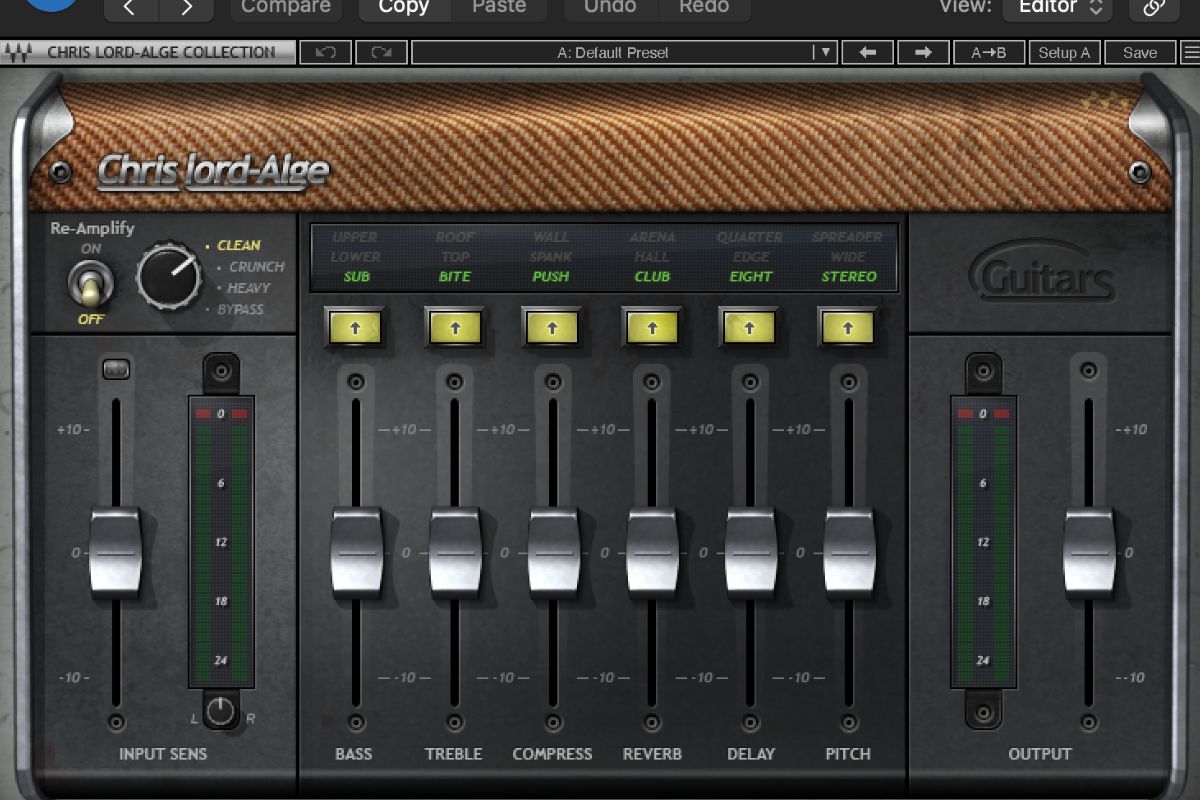This screenshot has height=800, width=1200.
Task: Click the preset menu down arrow
Action: (x=824, y=52)
